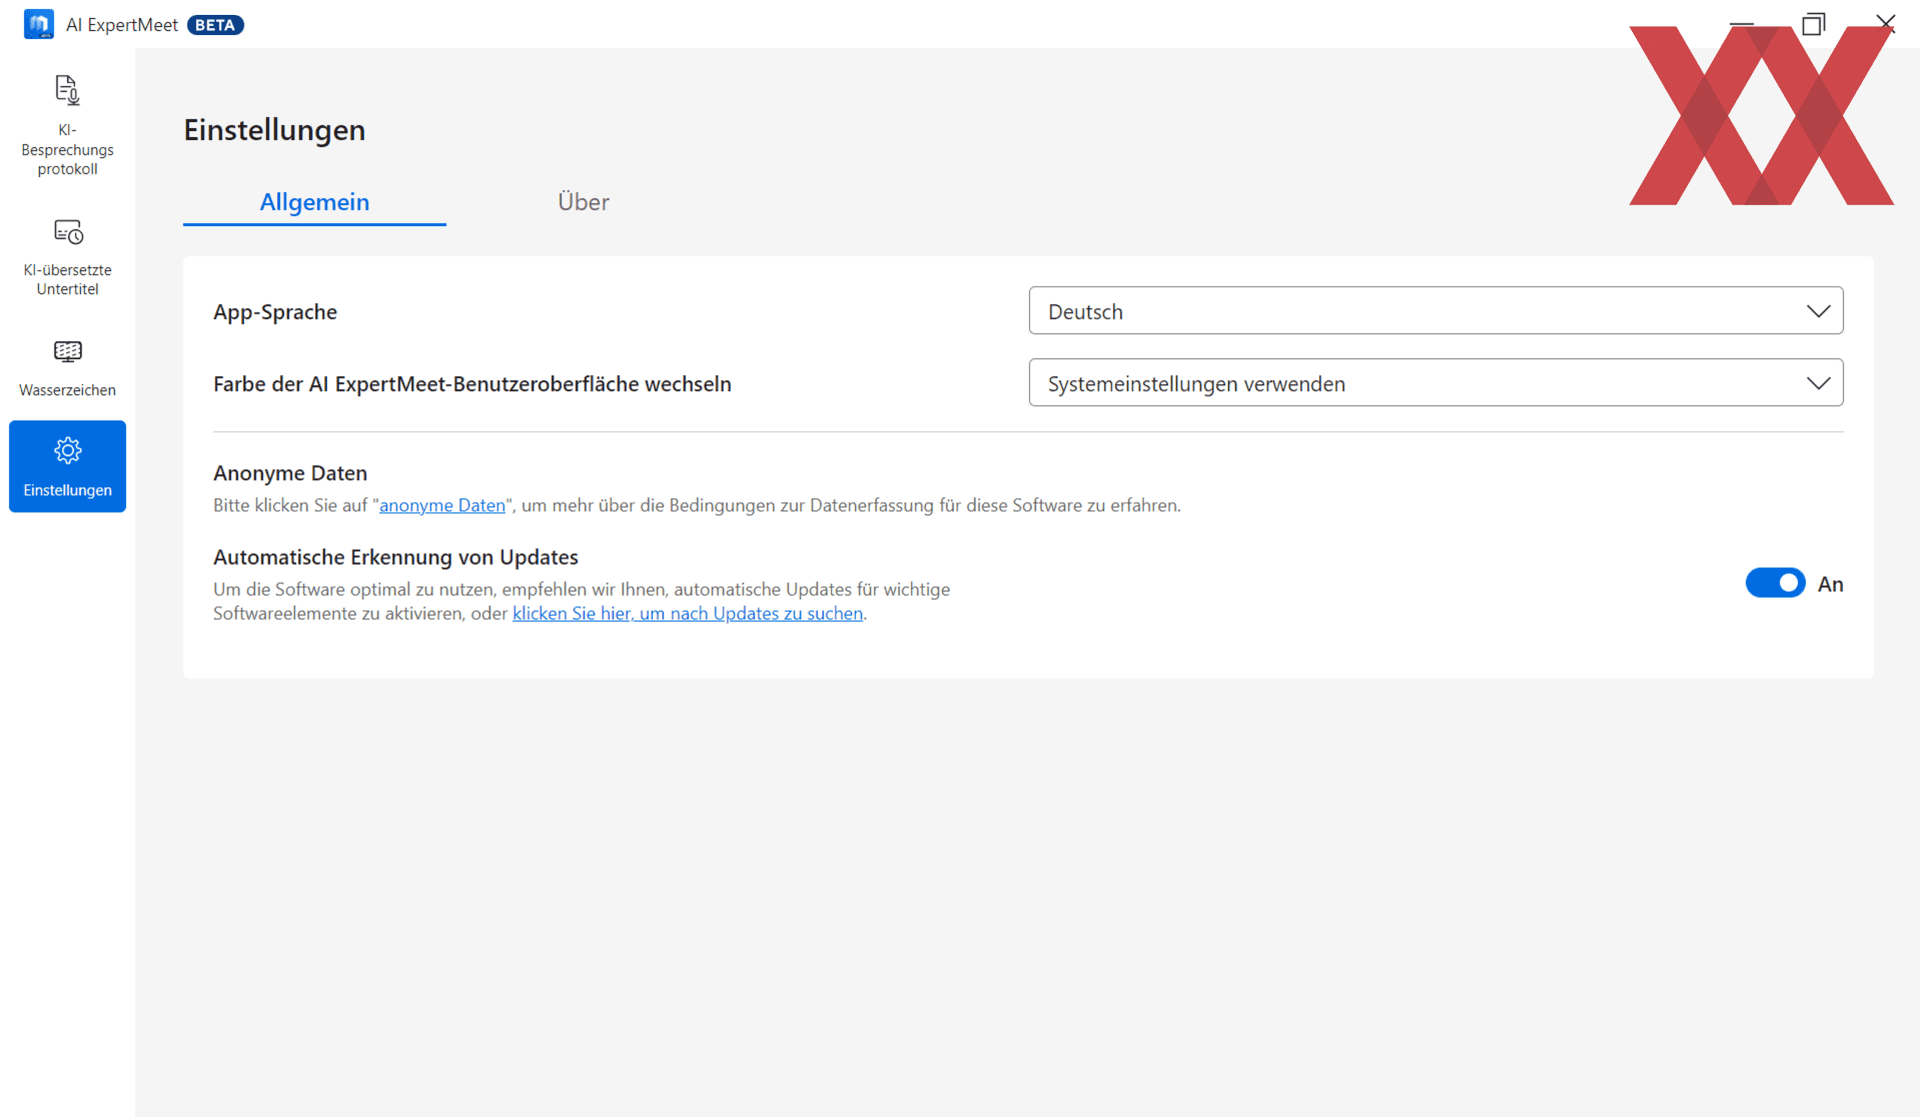
Task: Click link to search for updates
Action: click(x=687, y=614)
